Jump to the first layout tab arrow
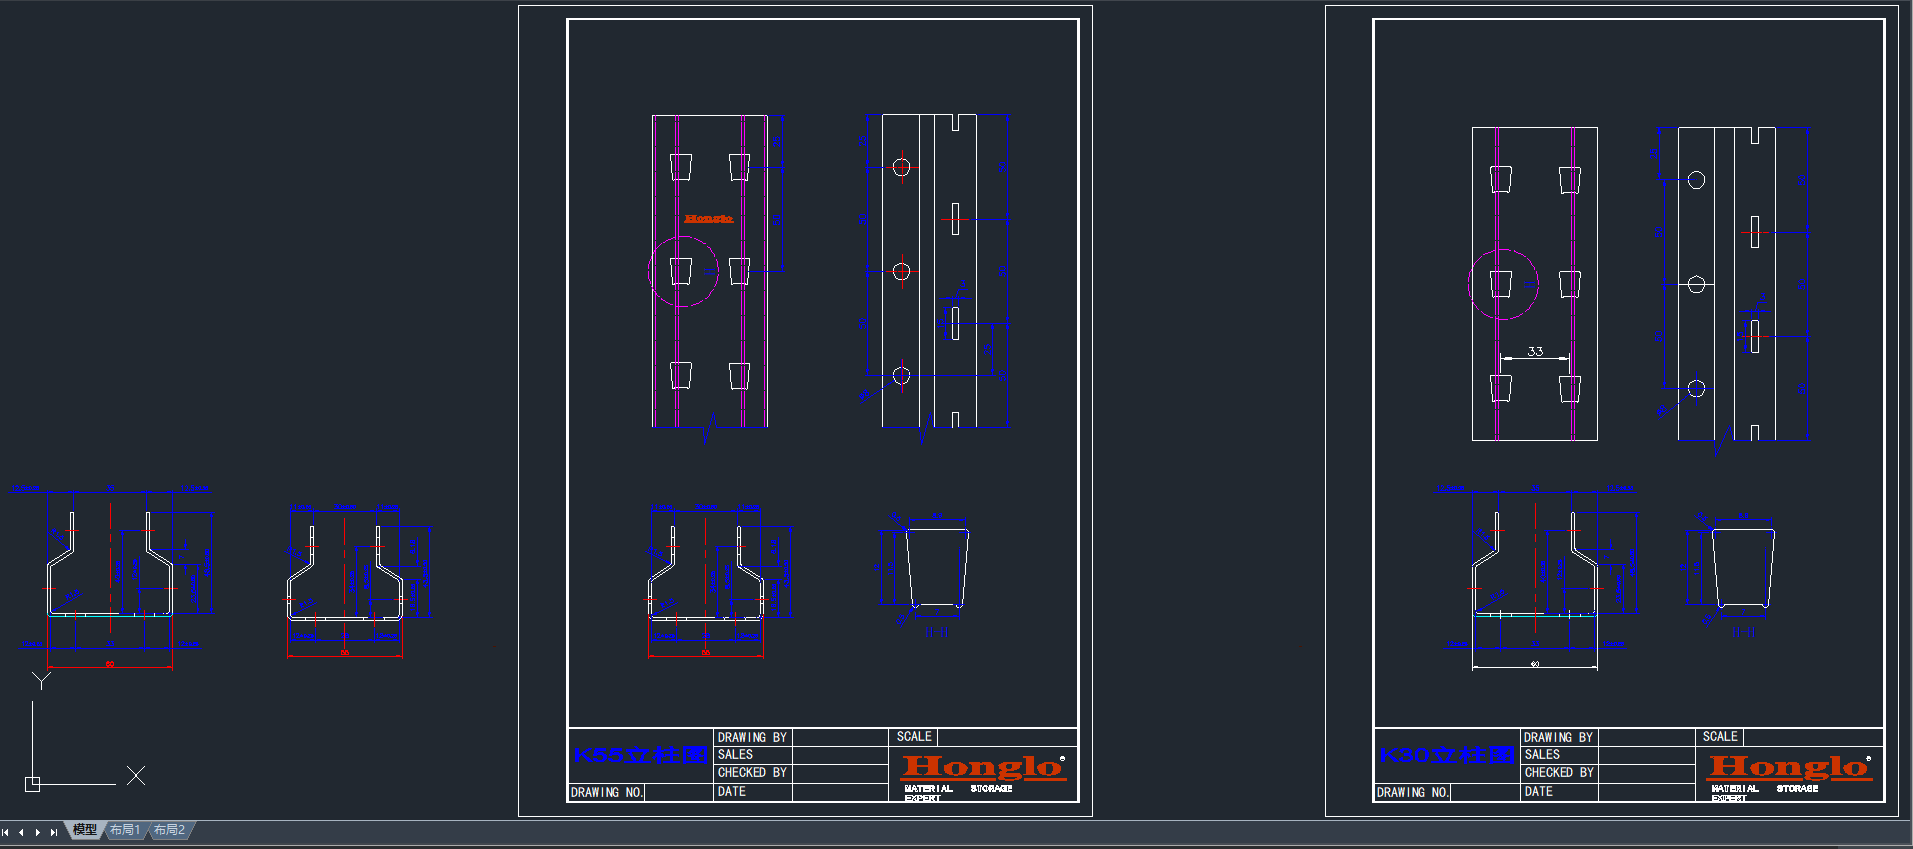 pos(6,832)
